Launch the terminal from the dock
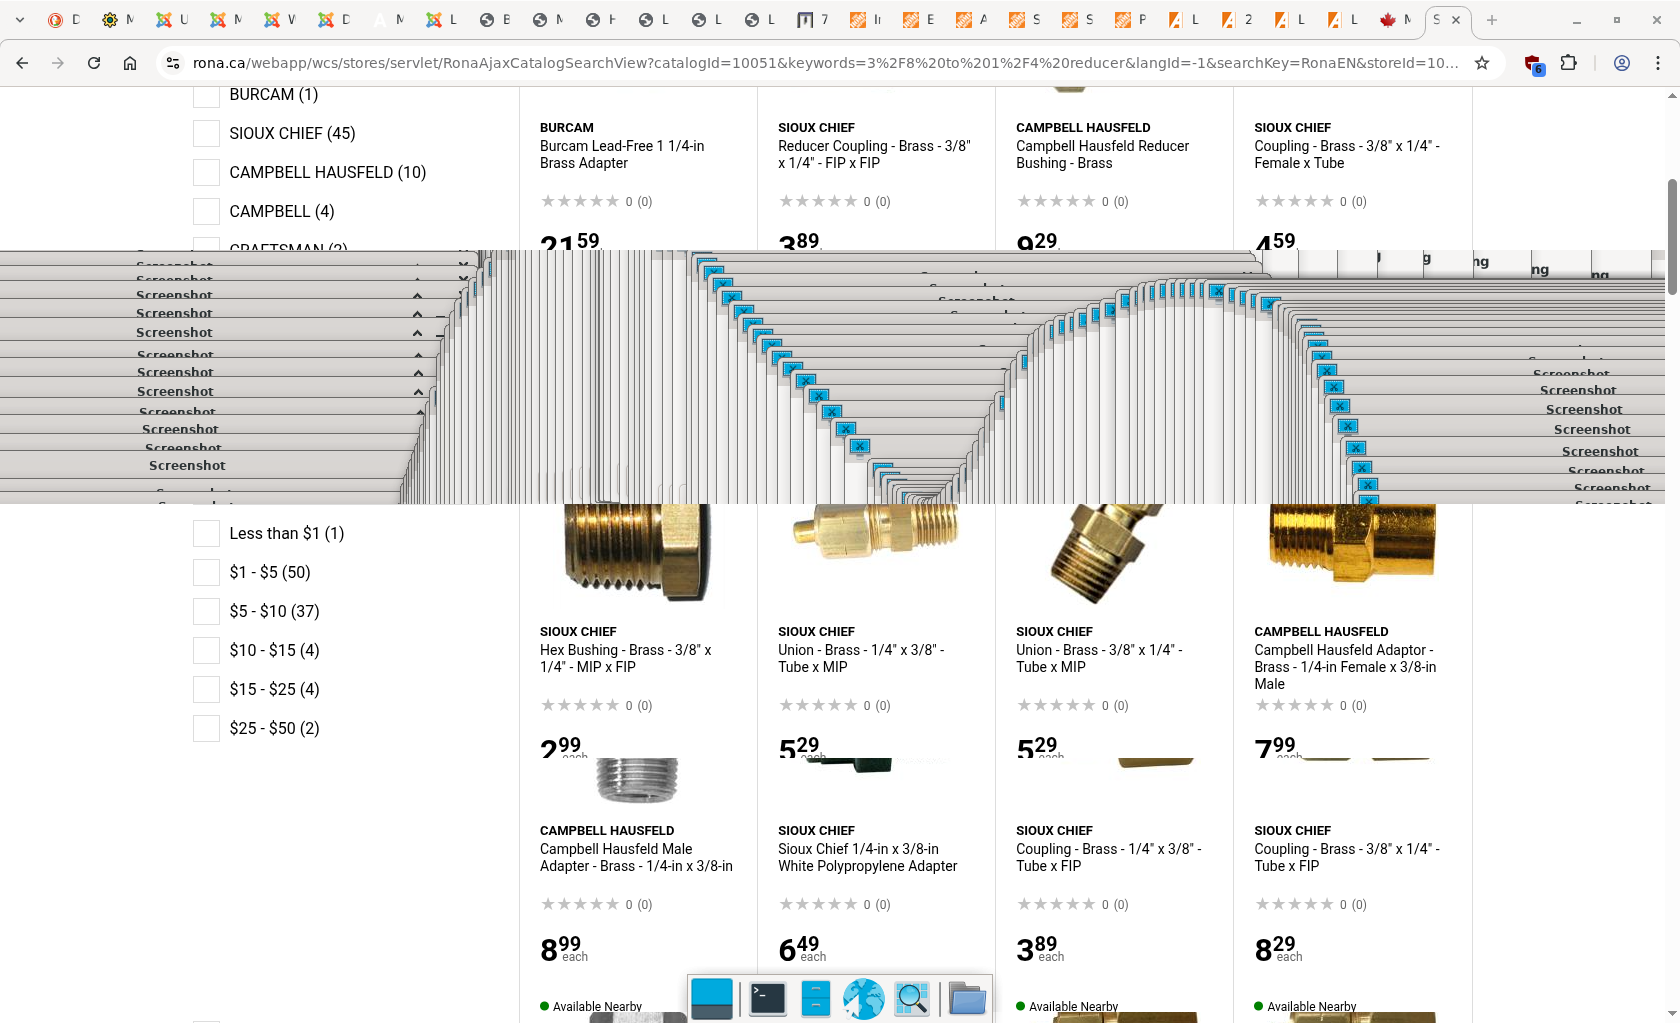 tap(768, 998)
